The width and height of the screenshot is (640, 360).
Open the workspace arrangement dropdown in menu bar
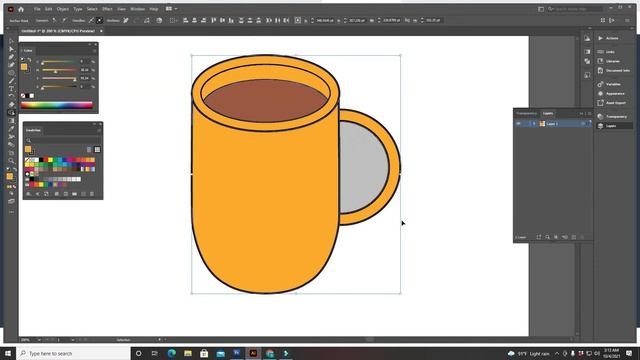tap(171, 9)
